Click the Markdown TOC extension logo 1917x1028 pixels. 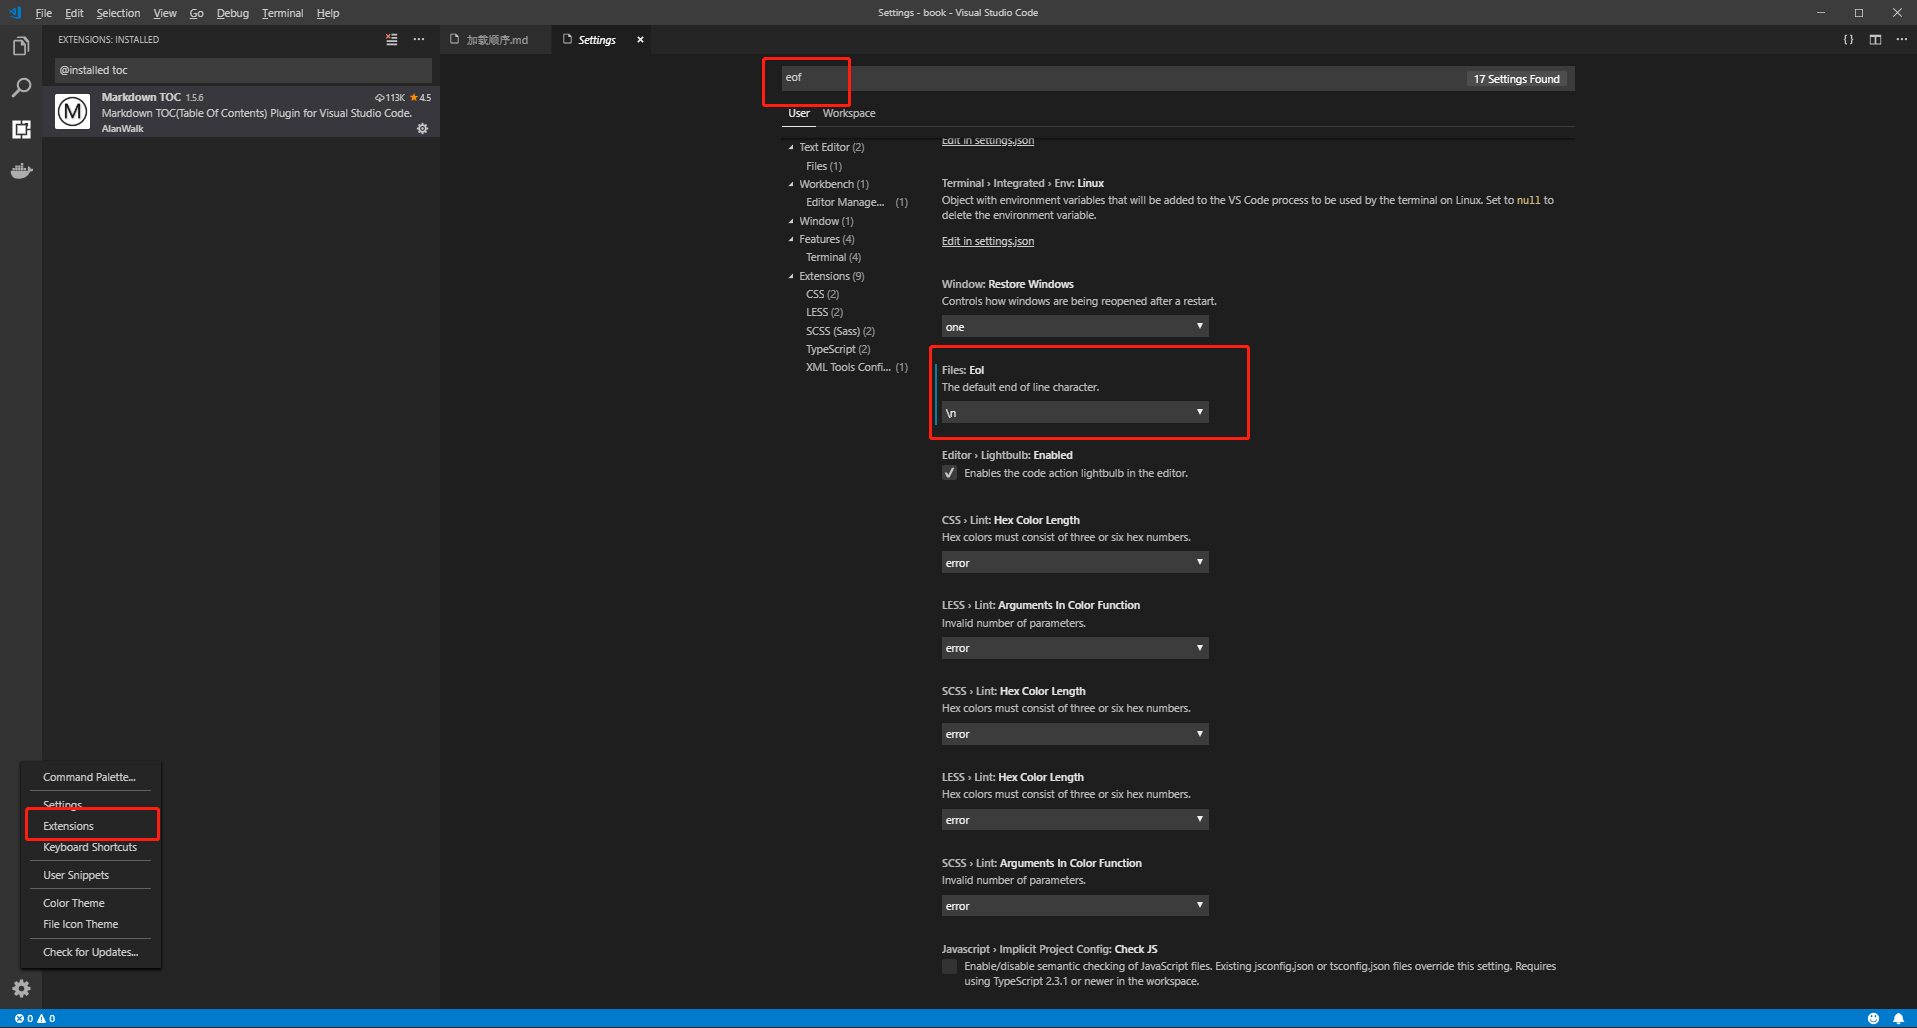pyautogui.click(x=72, y=112)
